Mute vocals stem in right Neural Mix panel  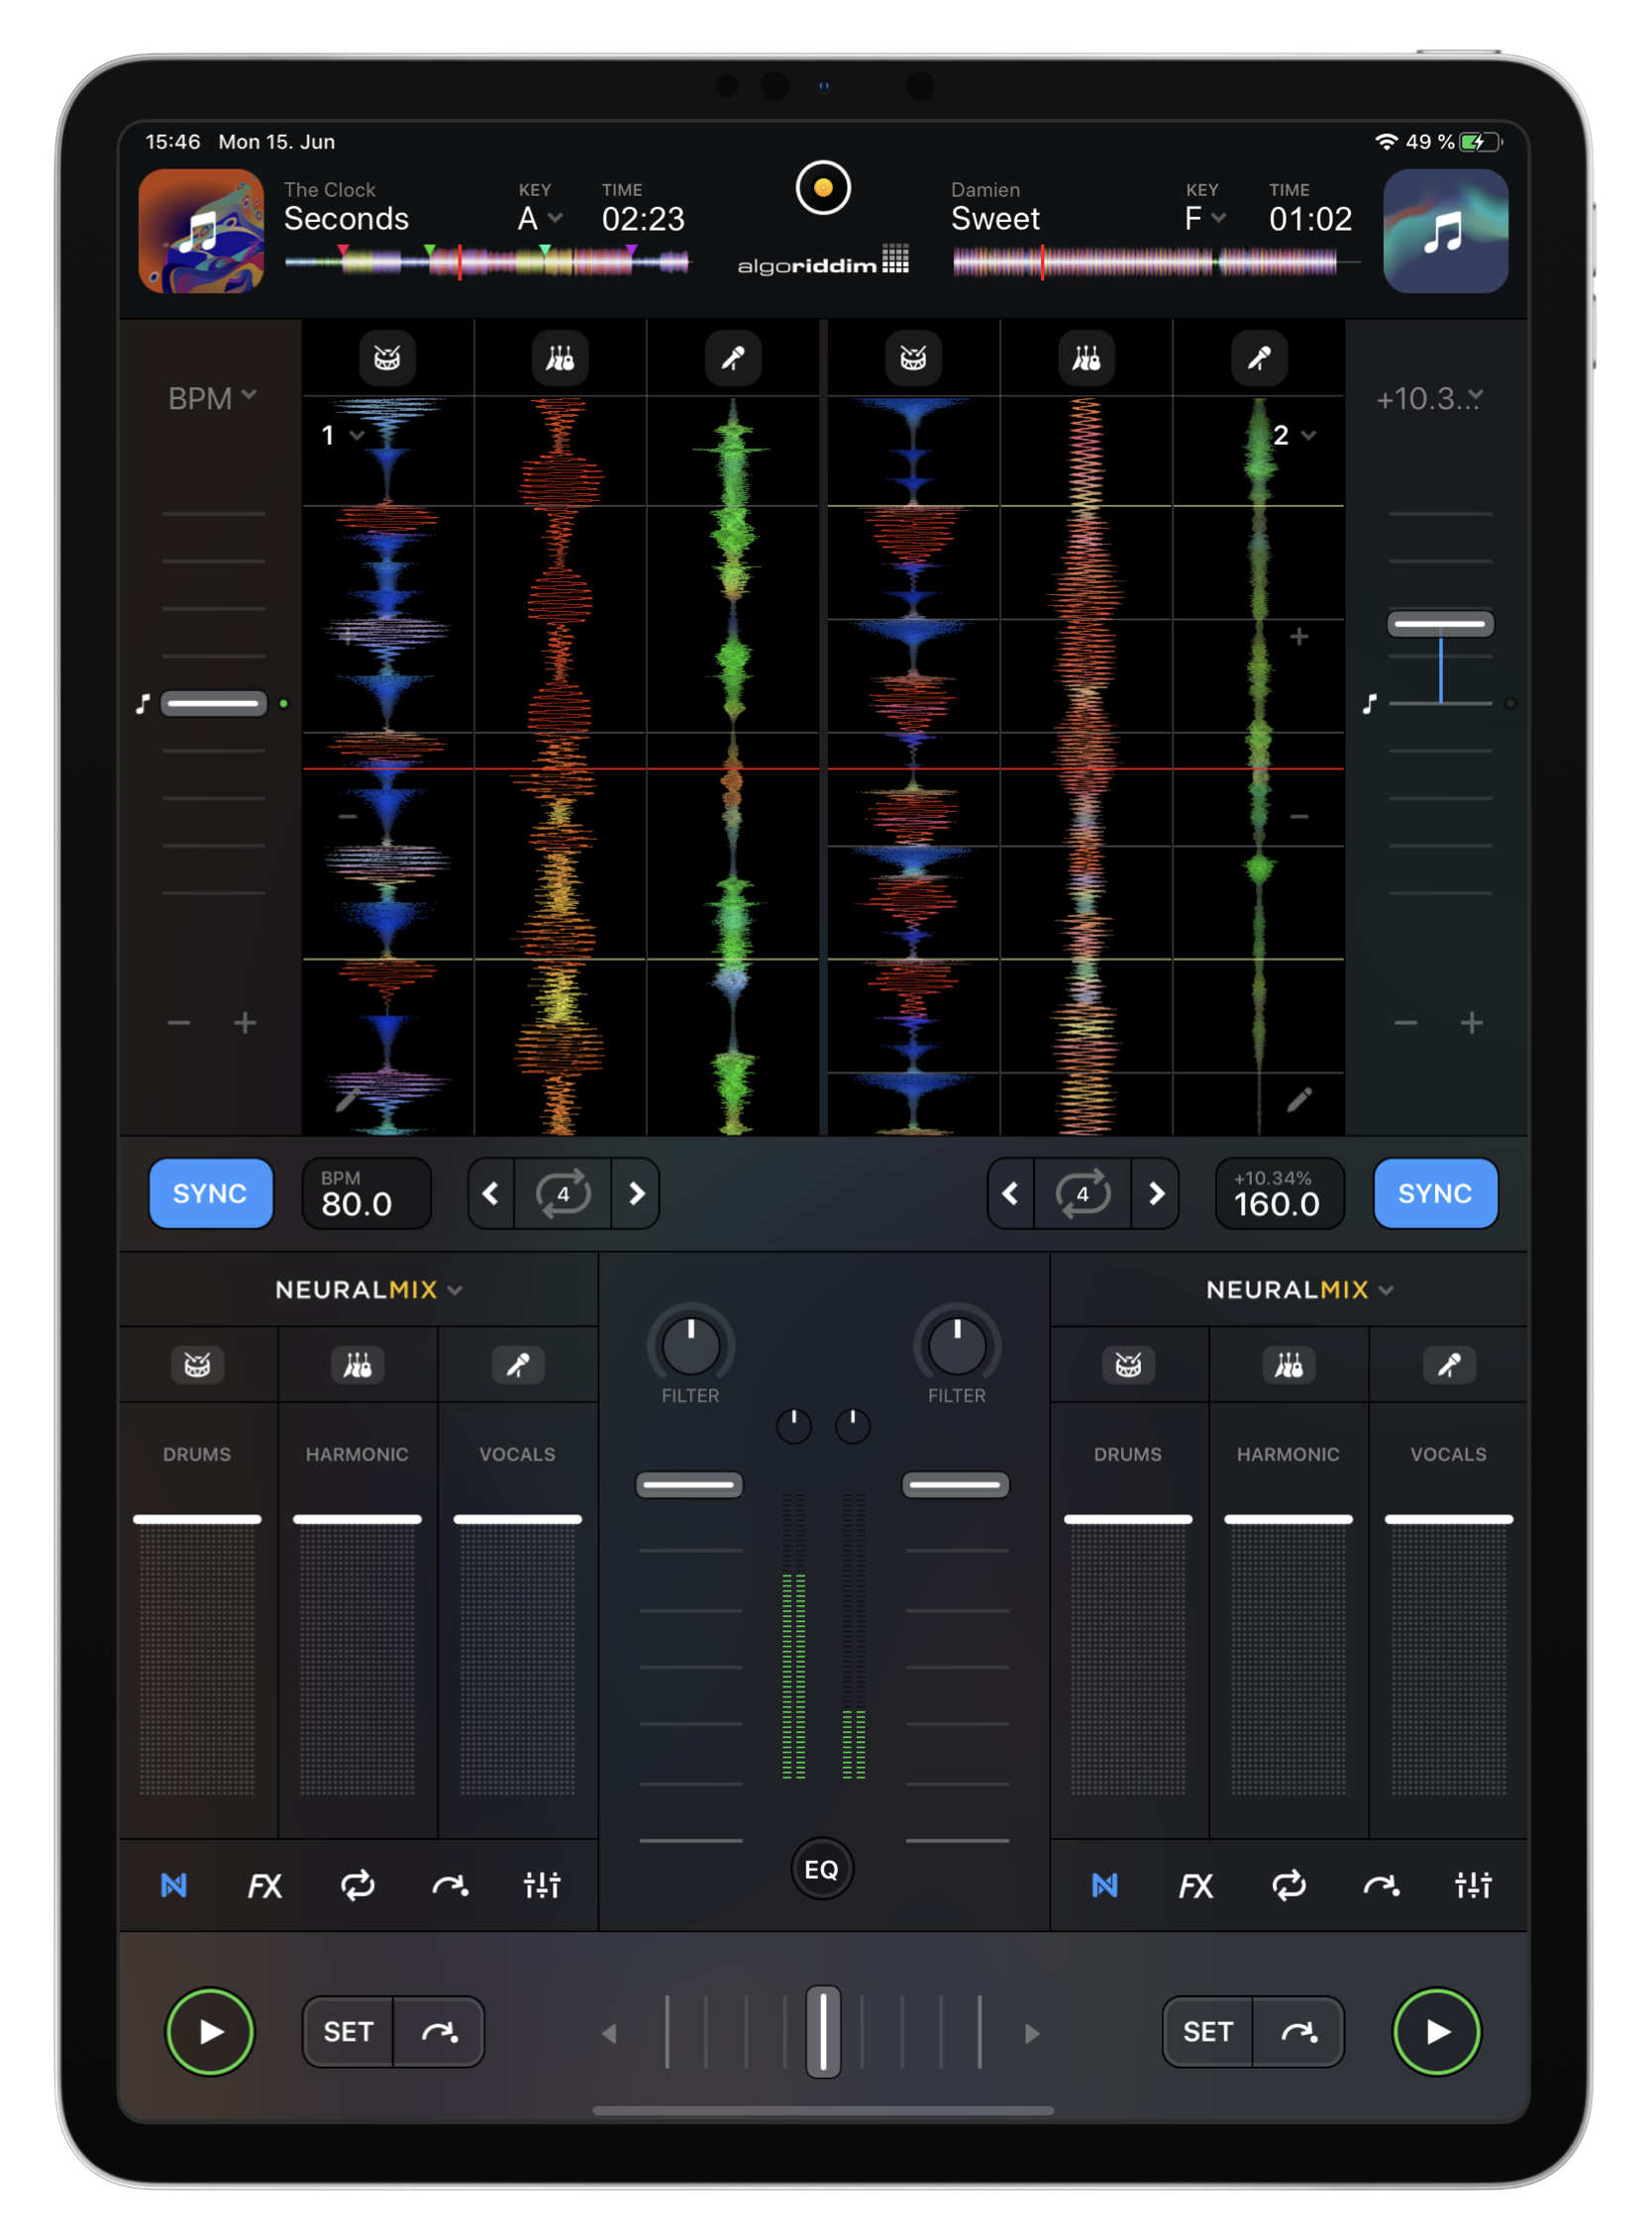pos(1447,1365)
